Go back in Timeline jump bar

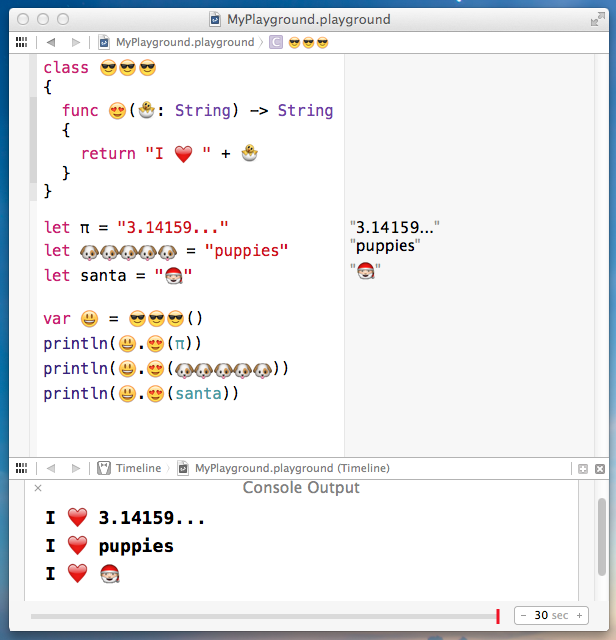click(51, 468)
